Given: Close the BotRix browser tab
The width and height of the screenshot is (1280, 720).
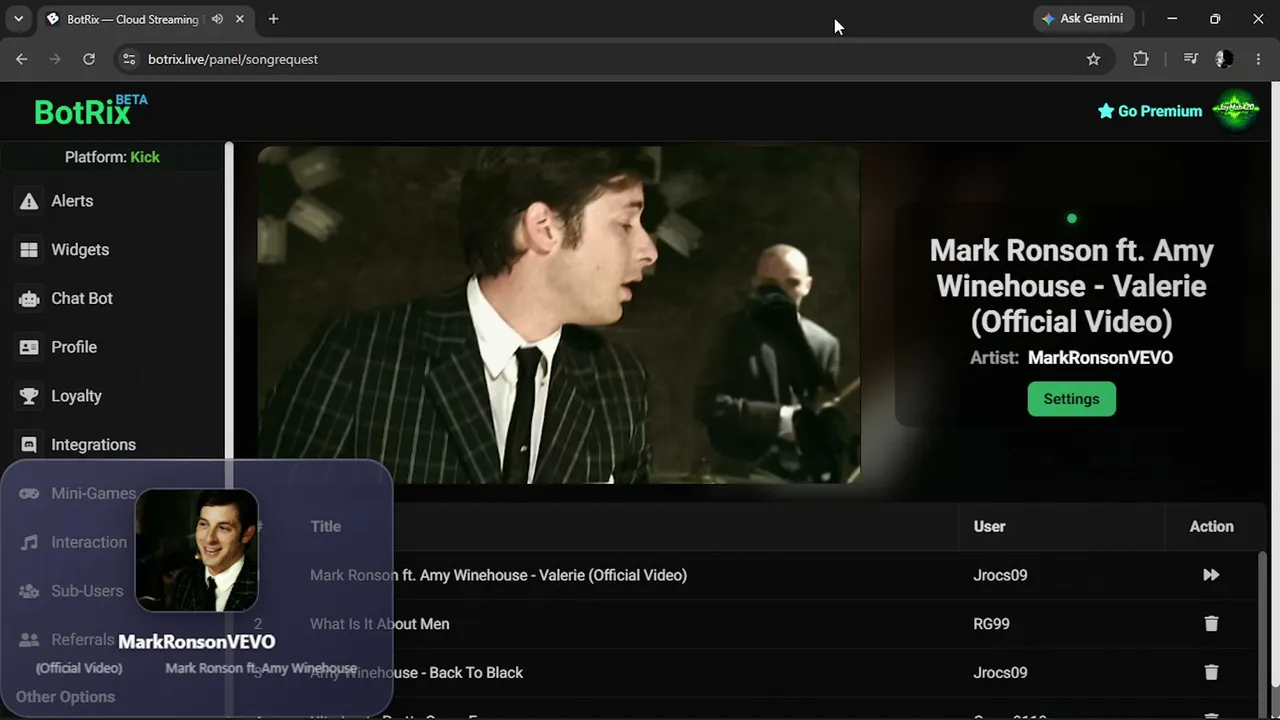Looking at the screenshot, I should [x=240, y=19].
